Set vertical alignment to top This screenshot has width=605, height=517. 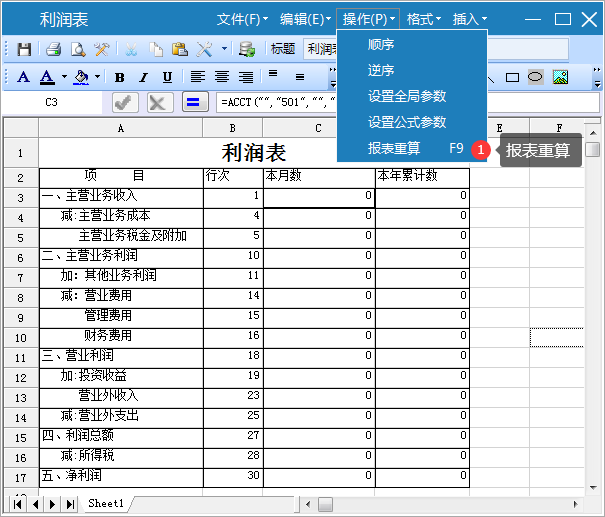[273, 73]
